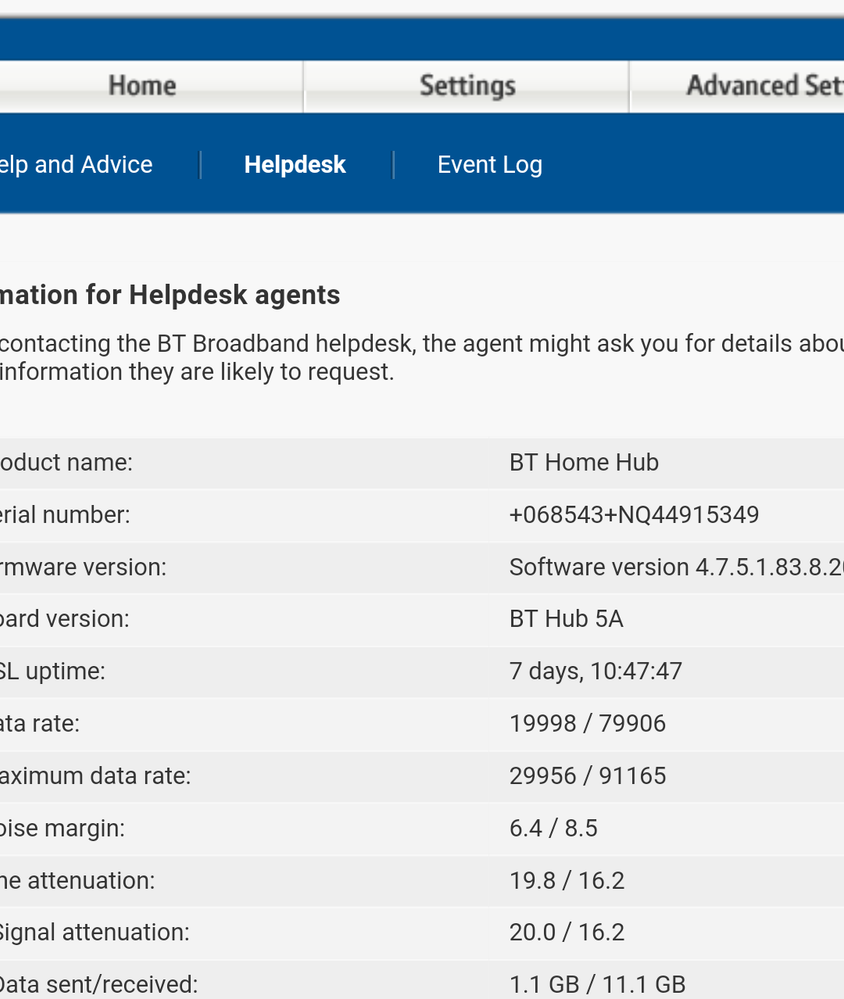
Task: Select signal attenuation value 20.0 / 16.2
Action: coord(567,932)
